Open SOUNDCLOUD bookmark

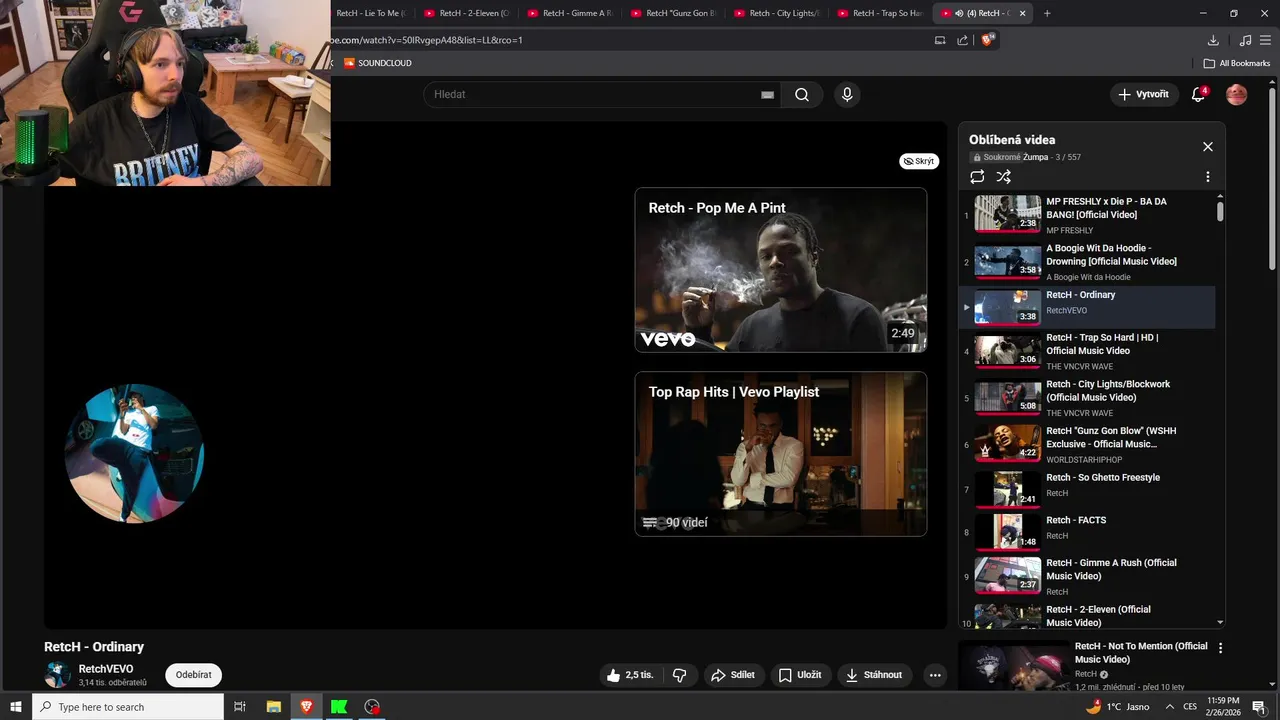pos(377,63)
